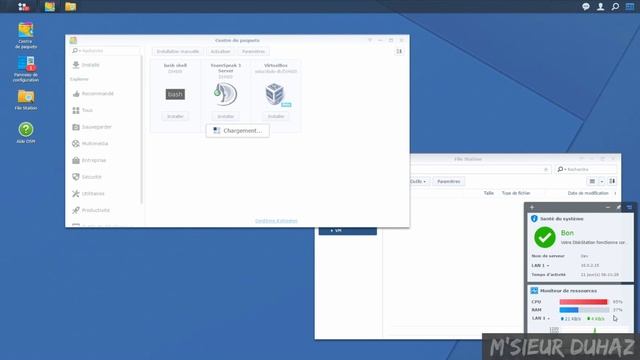Switch to File Station in the taskbar

(x=71, y=7)
